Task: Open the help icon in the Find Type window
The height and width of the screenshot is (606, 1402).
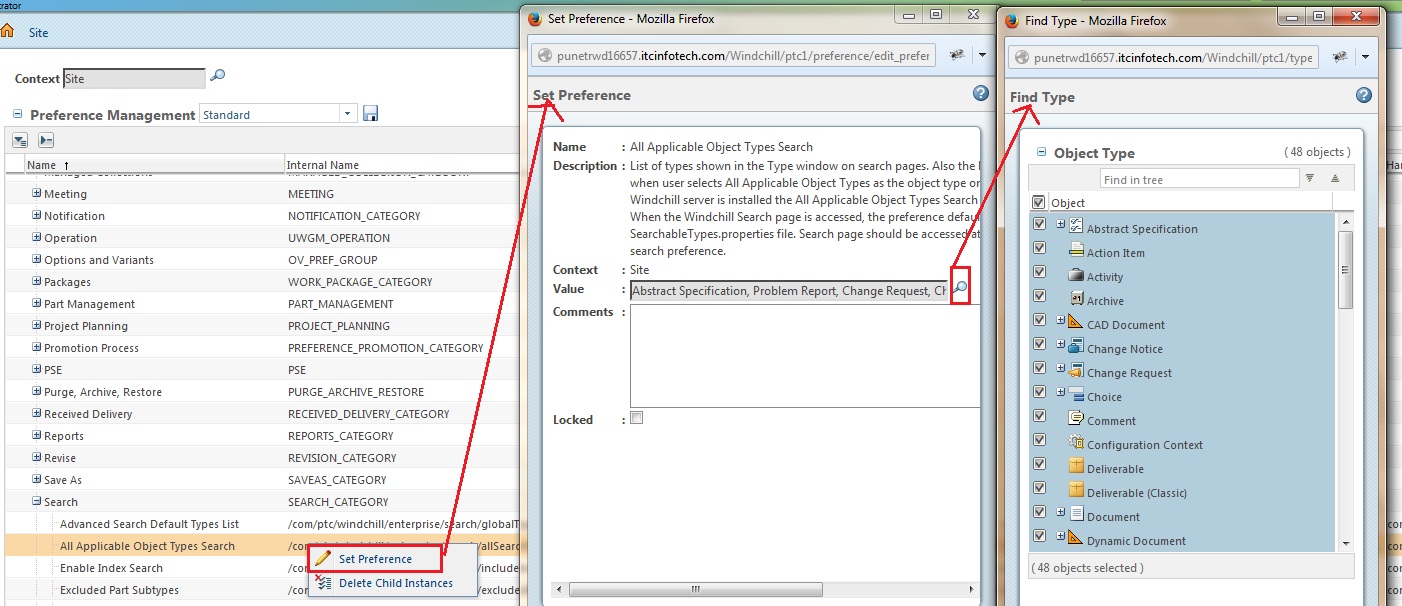Action: pyautogui.click(x=1364, y=96)
